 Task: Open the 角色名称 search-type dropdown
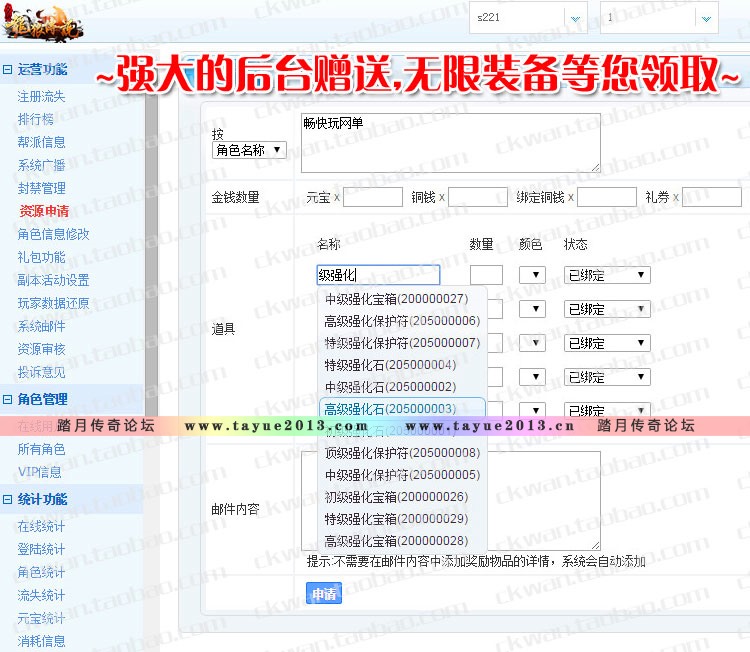[x=249, y=150]
